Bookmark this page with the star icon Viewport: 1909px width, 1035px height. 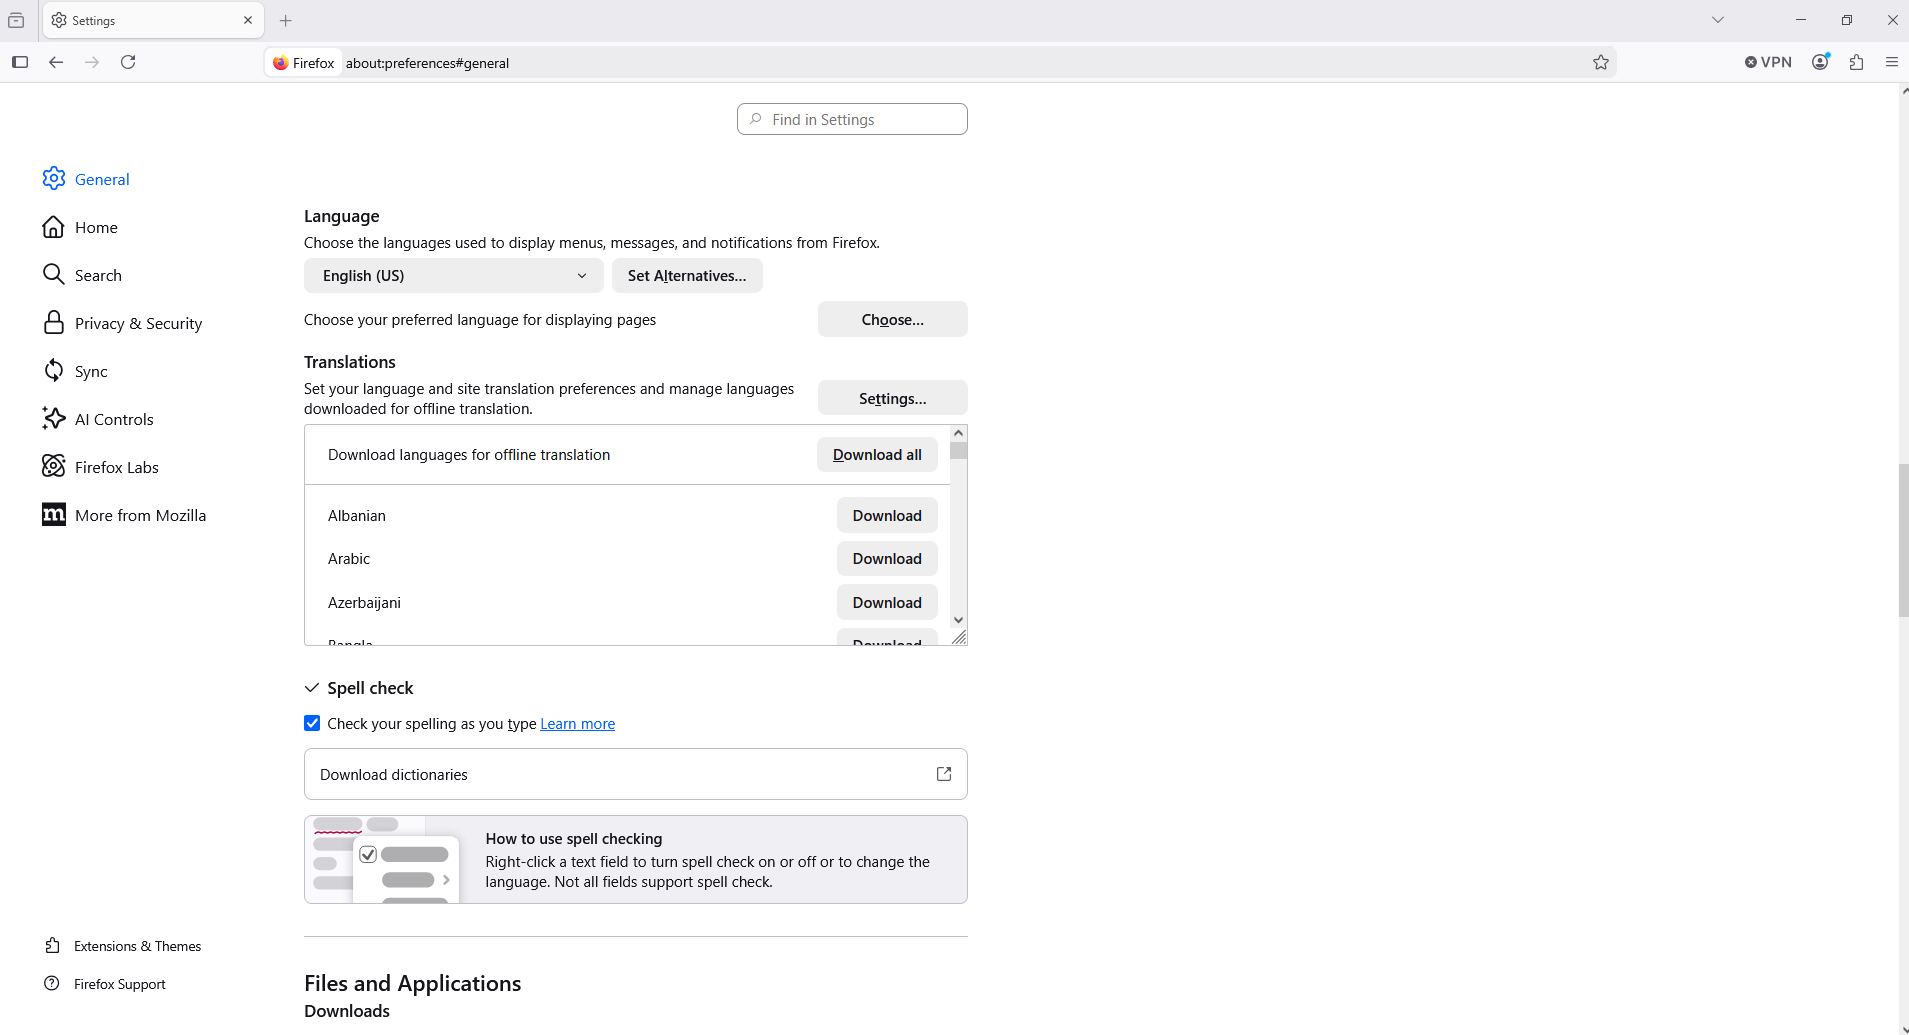point(1601,62)
